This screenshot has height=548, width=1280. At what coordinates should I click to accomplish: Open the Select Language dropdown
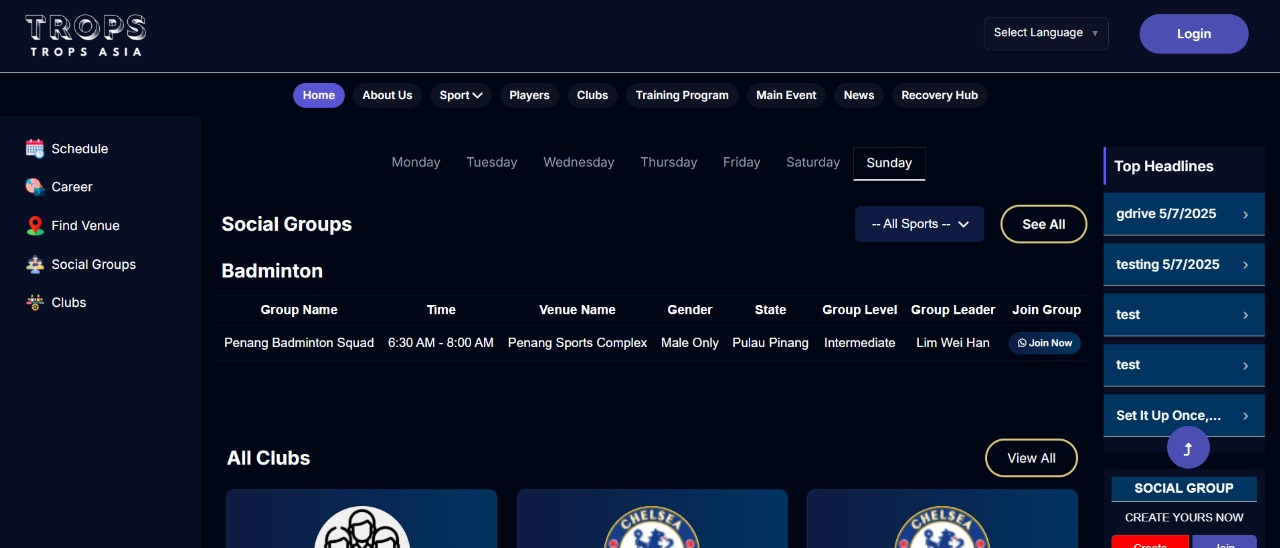[1045, 33]
